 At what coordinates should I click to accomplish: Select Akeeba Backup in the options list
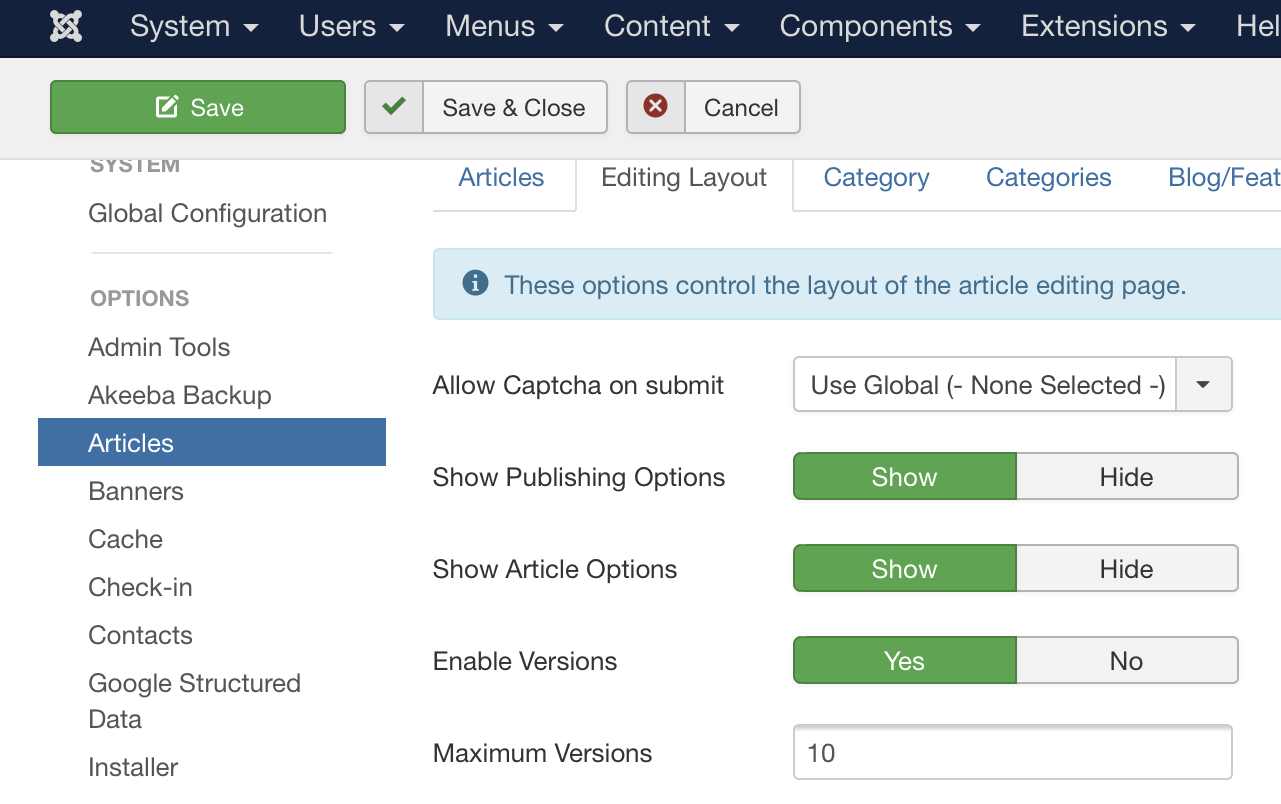pyautogui.click(x=180, y=395)
